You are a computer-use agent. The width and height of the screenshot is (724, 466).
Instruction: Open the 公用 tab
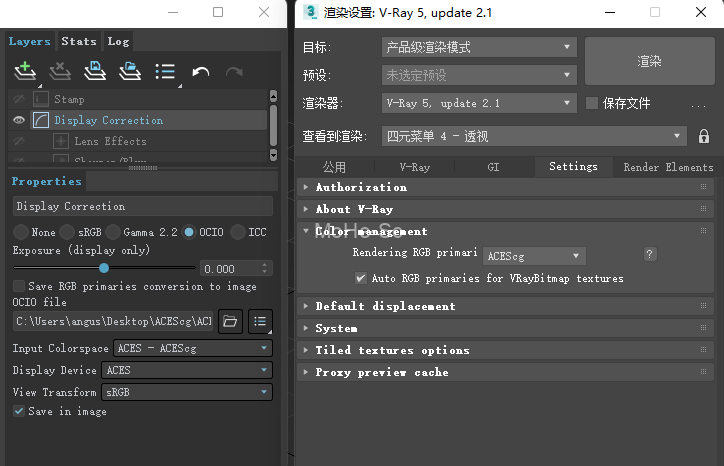pos(334,167)
